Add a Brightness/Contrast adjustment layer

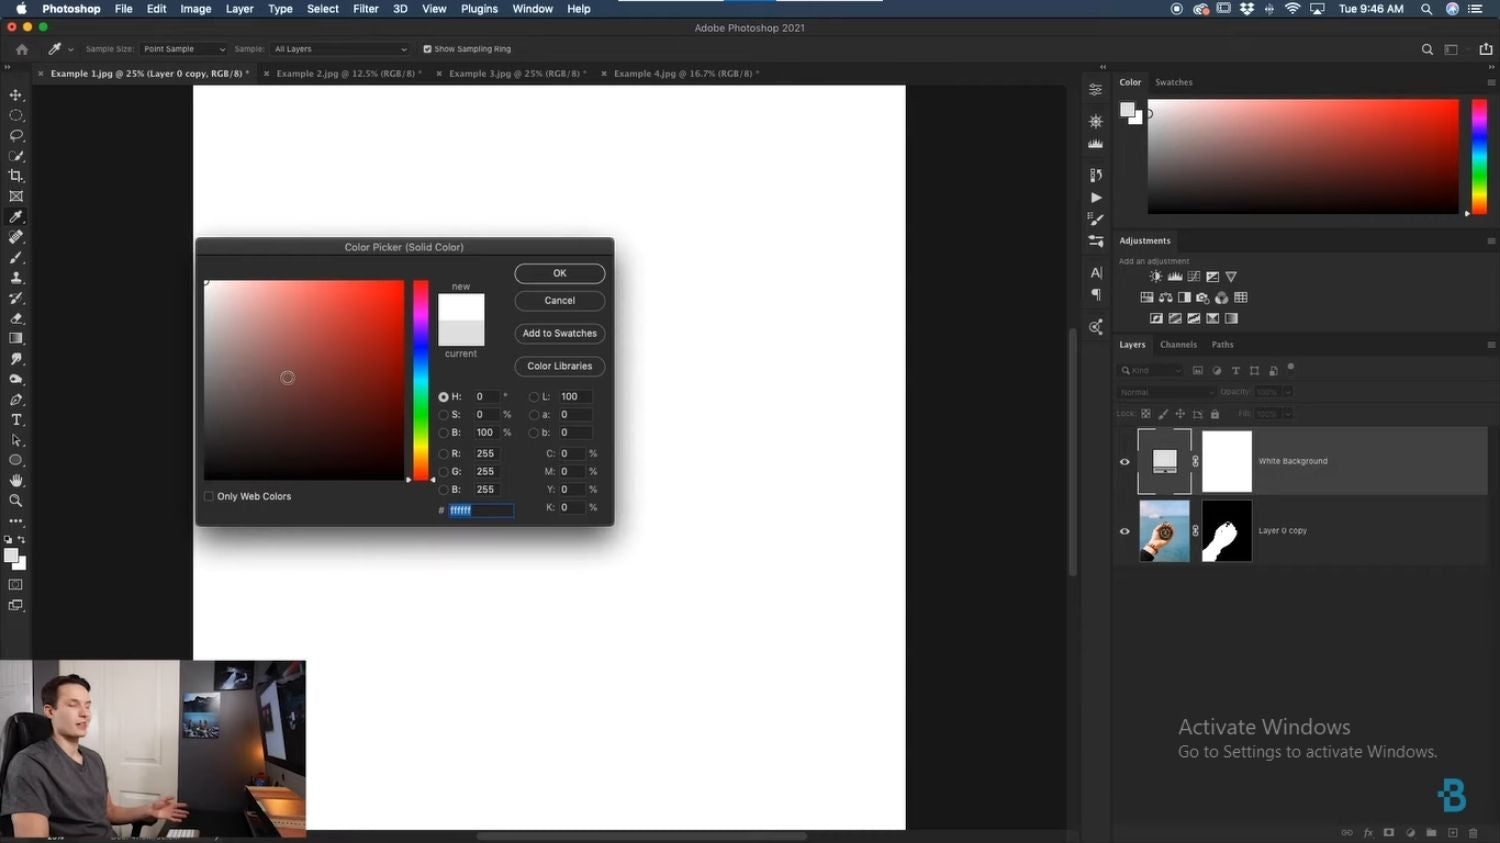[1156, 276]
